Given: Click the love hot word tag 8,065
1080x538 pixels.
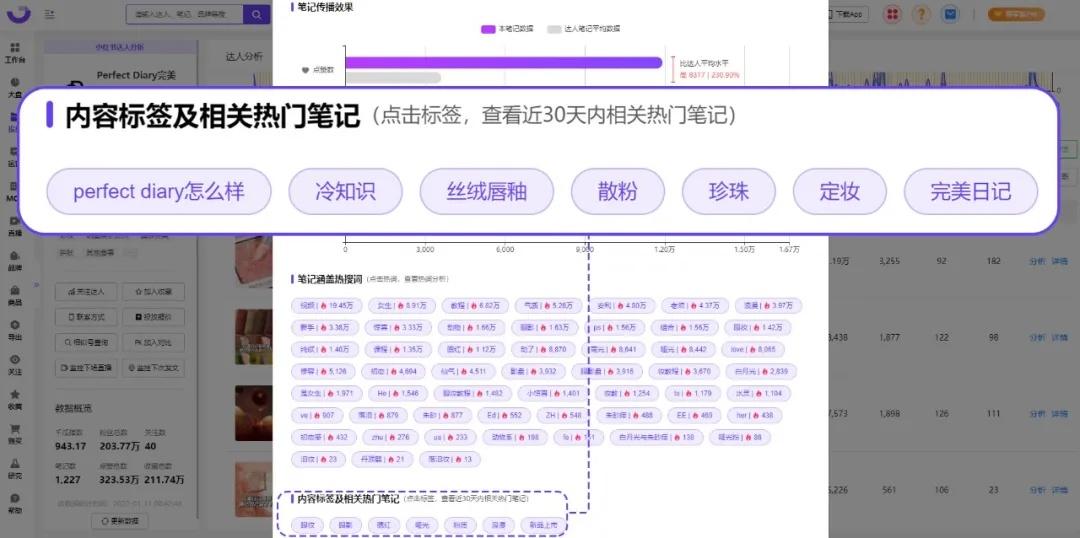Looking at the screenshot, I should [x=753, y=349].
